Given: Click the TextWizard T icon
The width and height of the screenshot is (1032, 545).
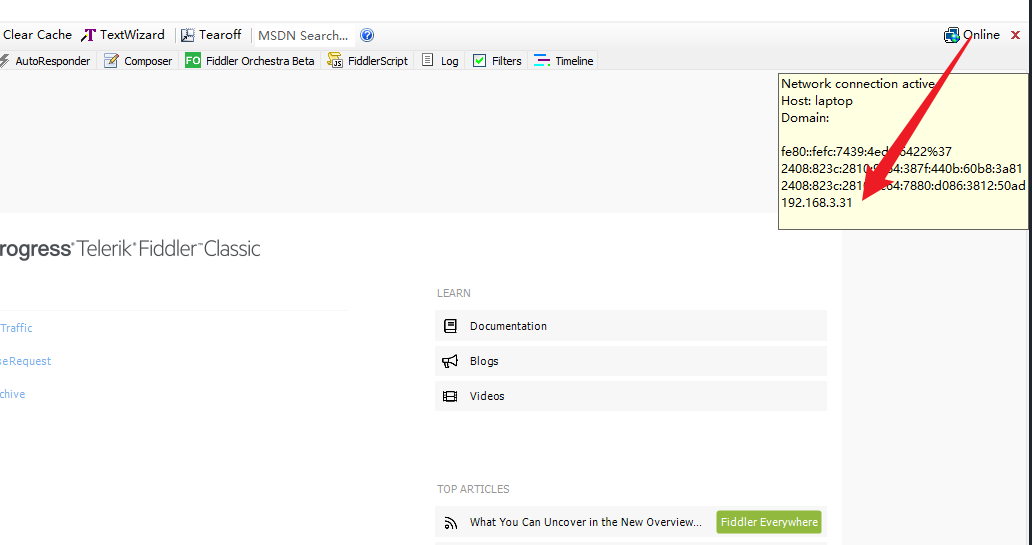Looking at the screenshot, I should tap(89, 36).
